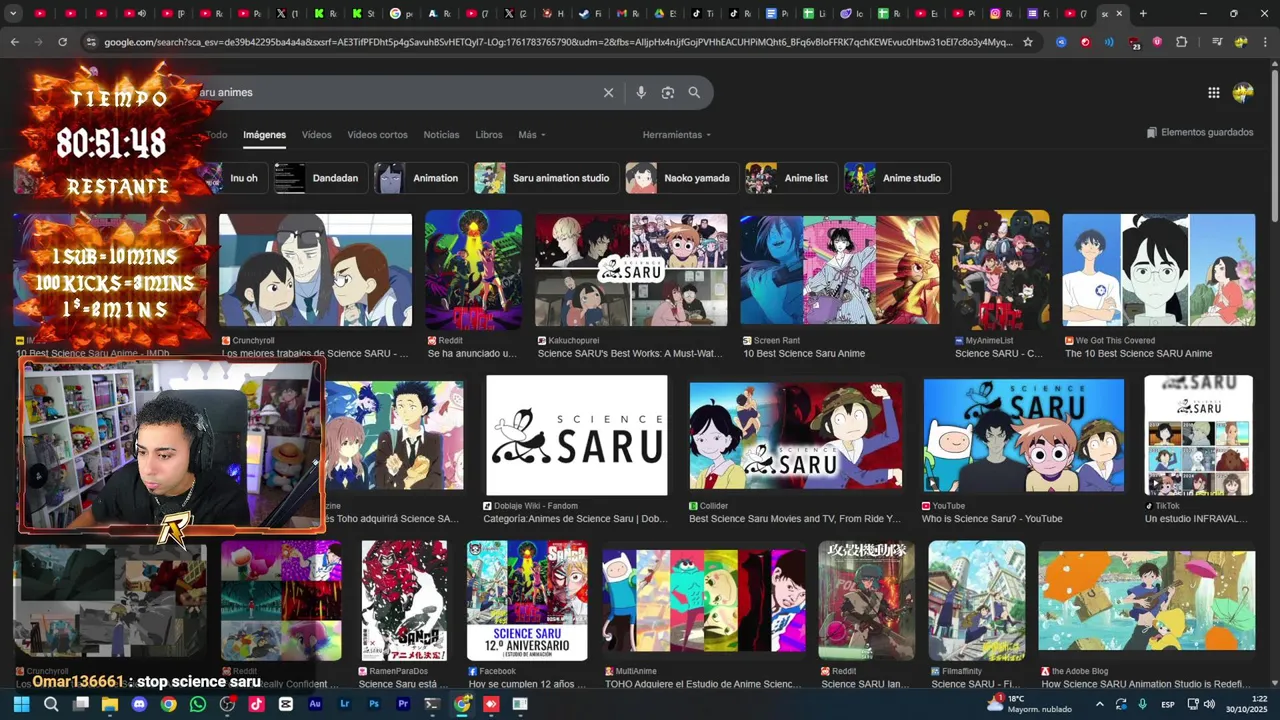Image resolution: width=1280 pixels, height=720 pixels.
Task: Switch to the Videos cortos tab
Action: (377, 135)
